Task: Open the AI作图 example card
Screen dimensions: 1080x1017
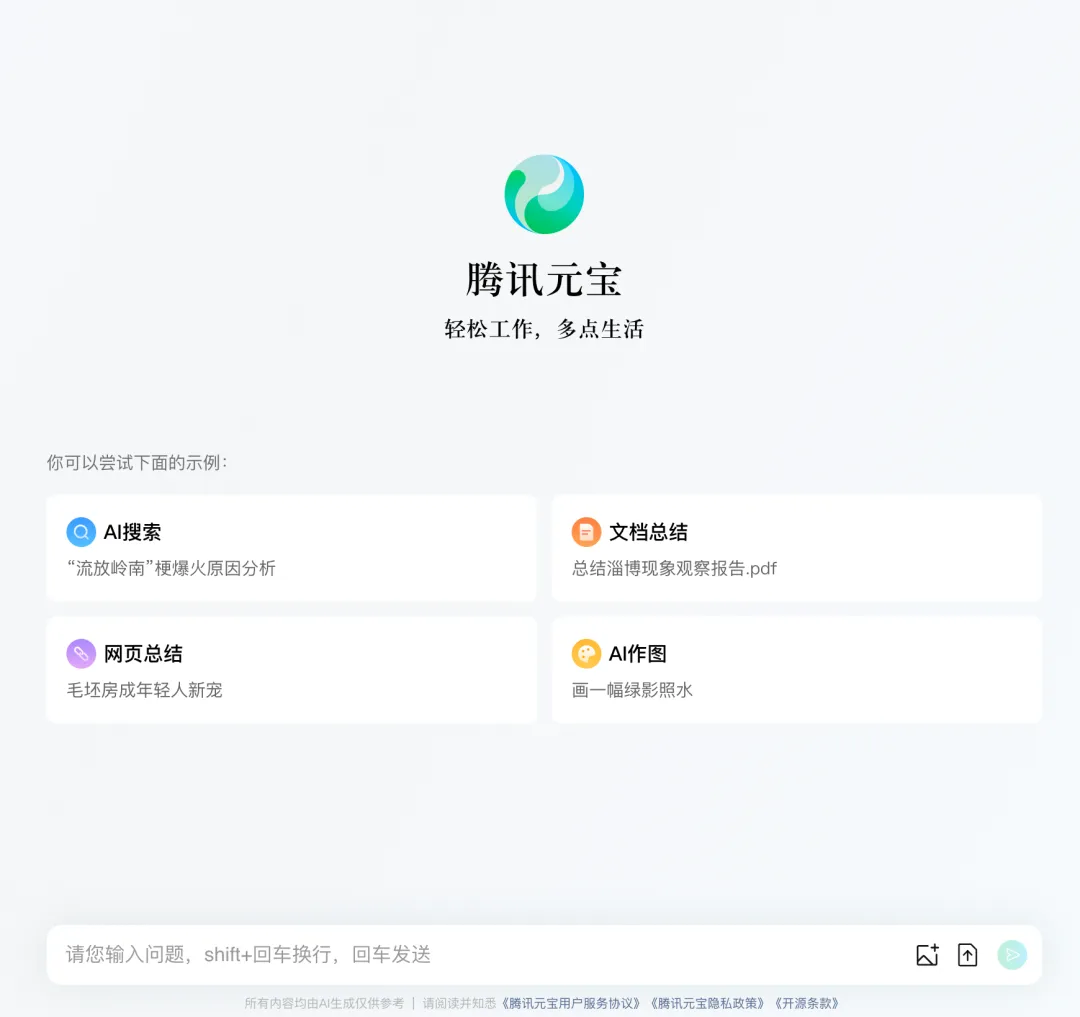Action: 797,670
